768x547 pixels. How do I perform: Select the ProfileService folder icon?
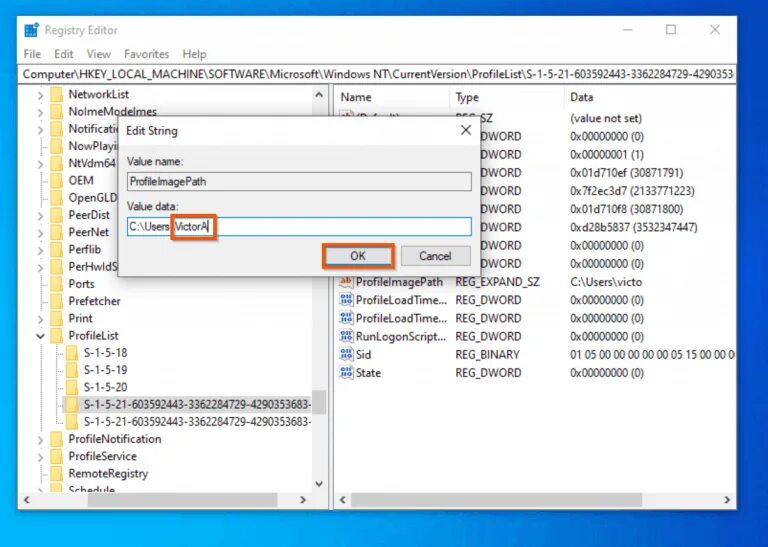(x=57, y=456)
